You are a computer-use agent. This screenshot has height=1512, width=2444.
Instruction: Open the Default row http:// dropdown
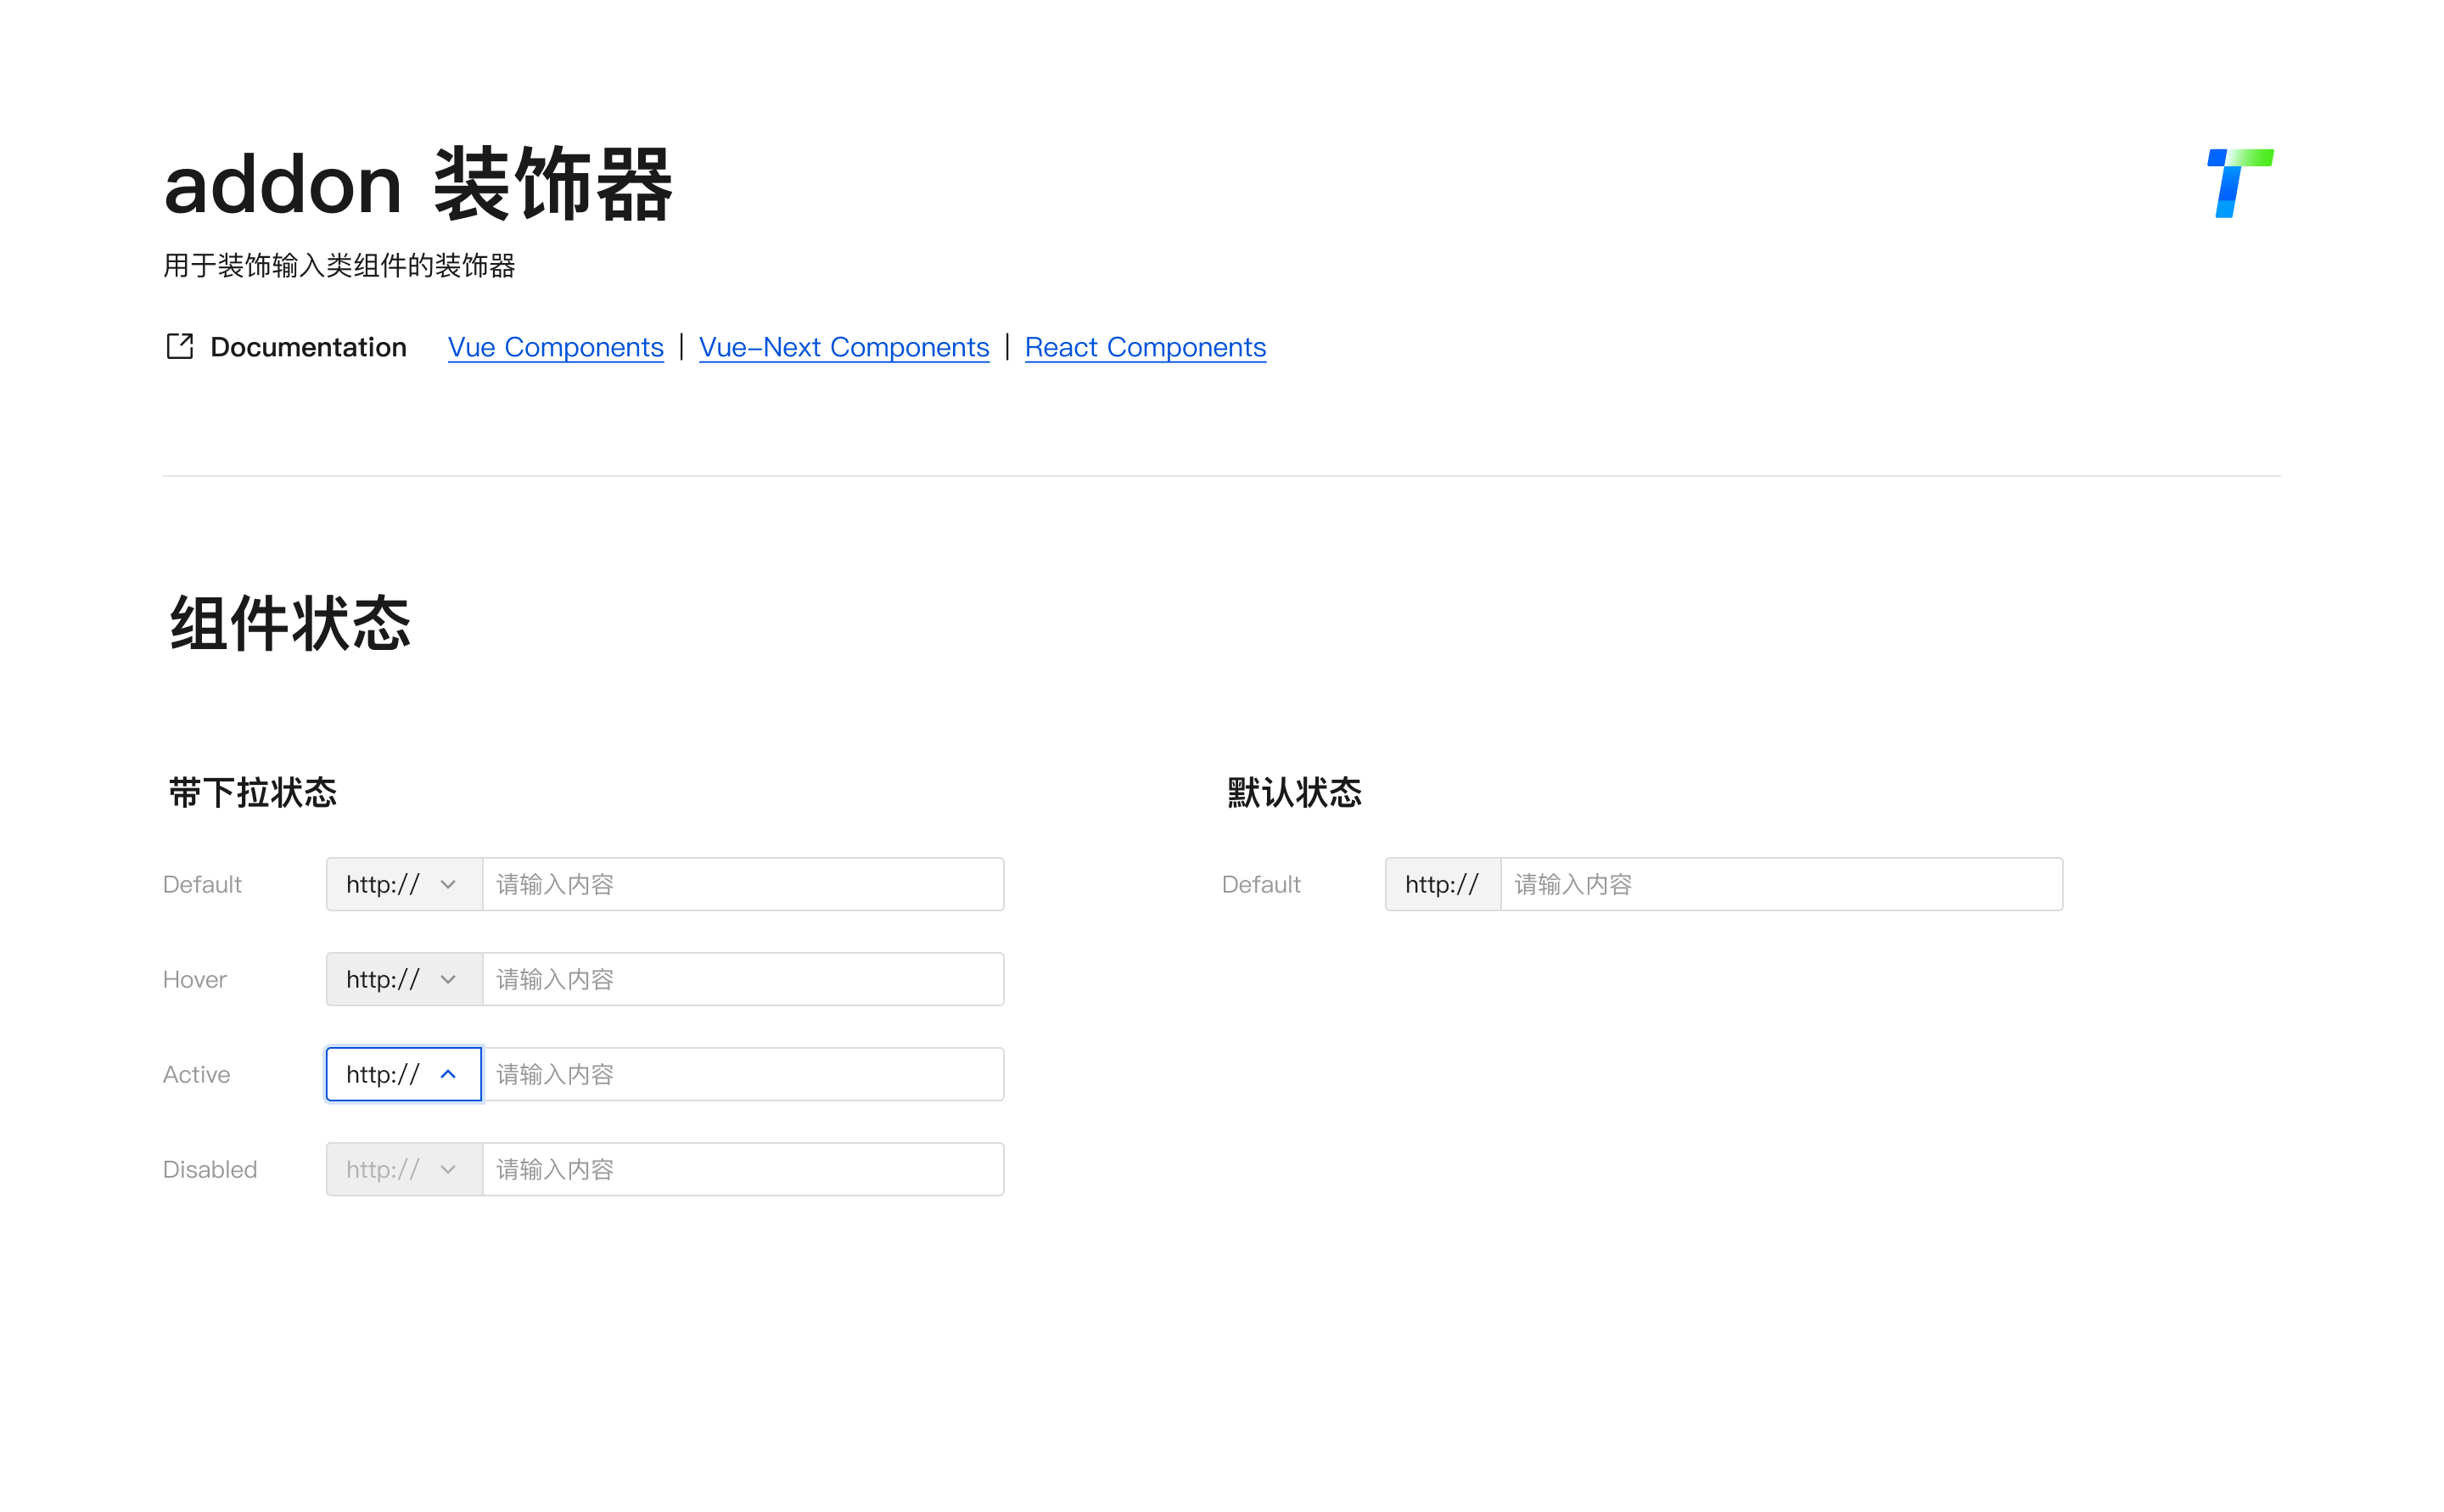coord(384,884)
